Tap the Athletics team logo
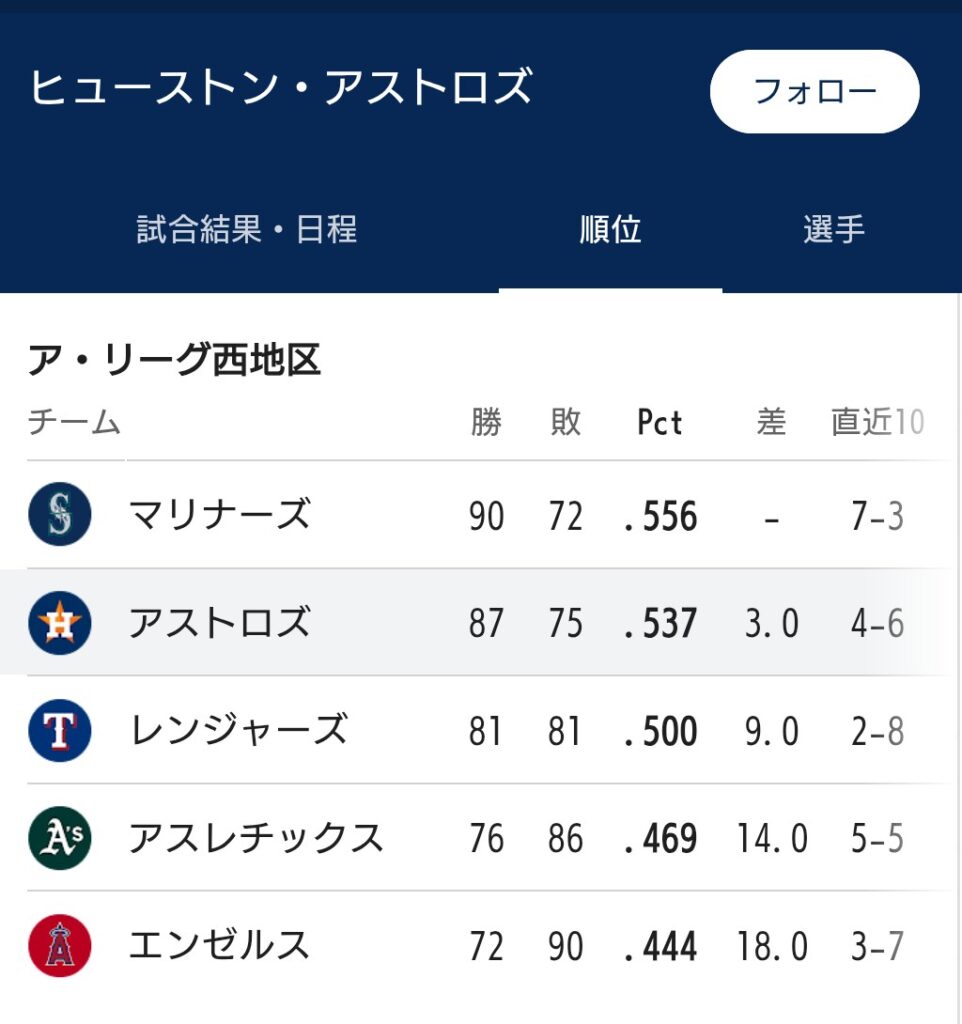This screenshot has width=962, height=1024. tap(60, 838)
